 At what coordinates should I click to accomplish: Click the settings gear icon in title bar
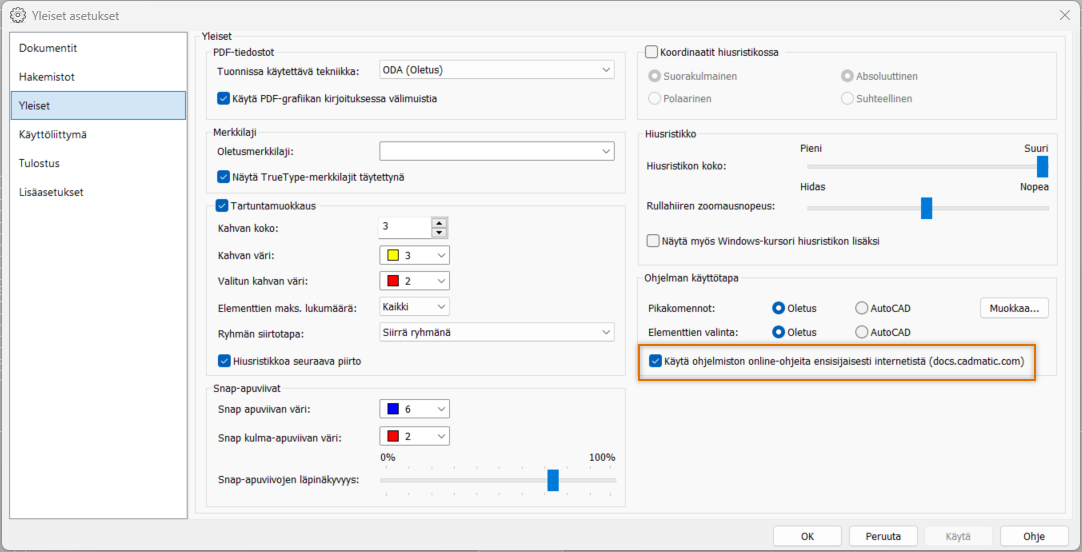click(17, 15)
